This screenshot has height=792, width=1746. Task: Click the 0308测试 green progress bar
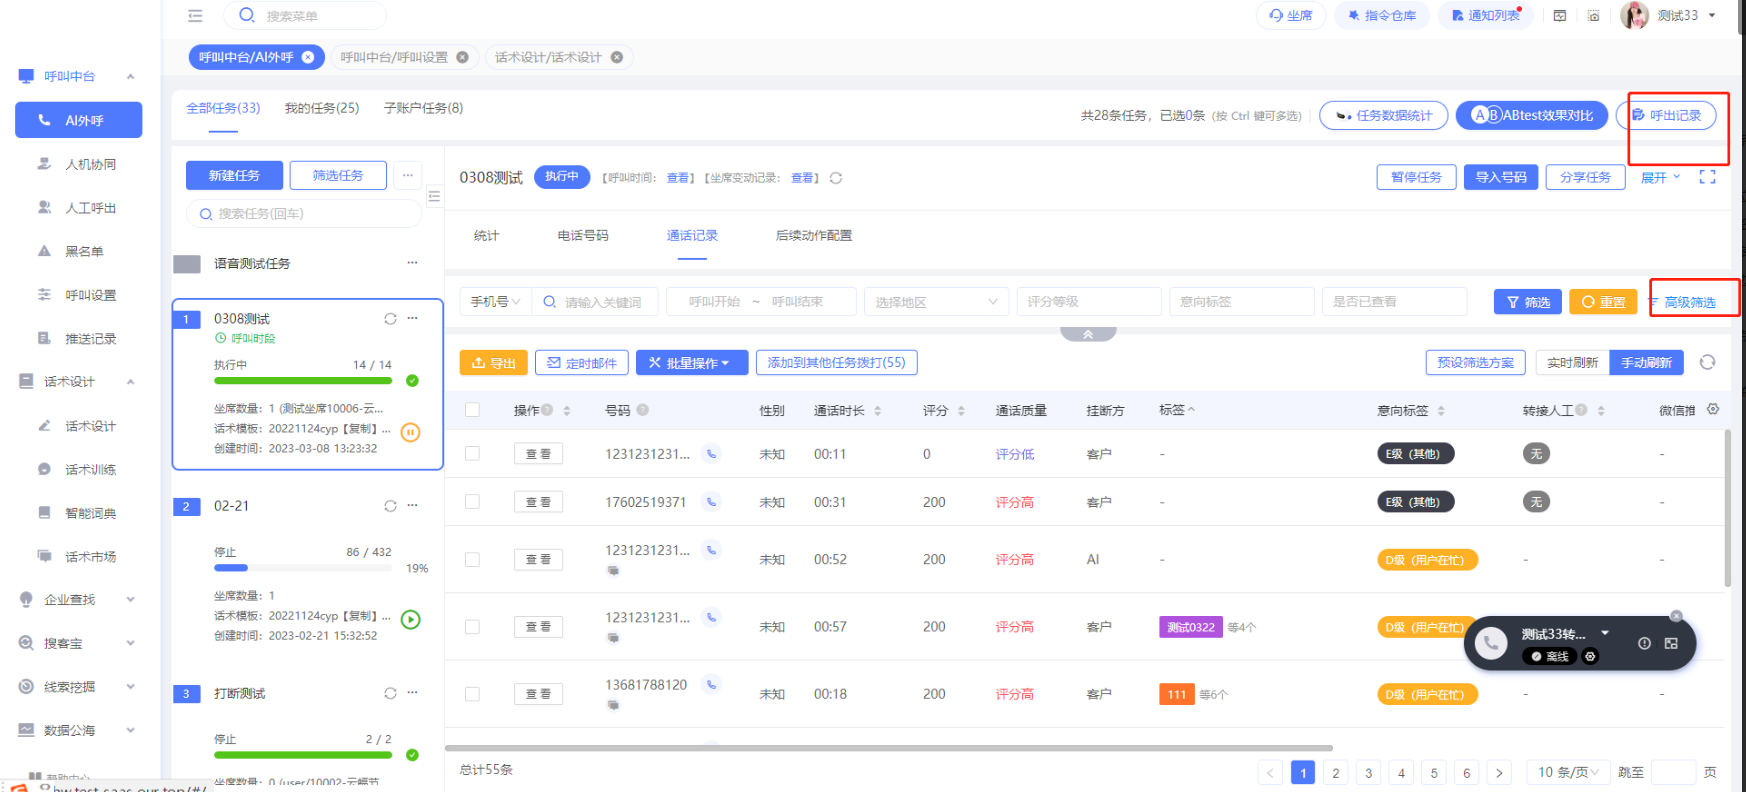click(302, 381)
